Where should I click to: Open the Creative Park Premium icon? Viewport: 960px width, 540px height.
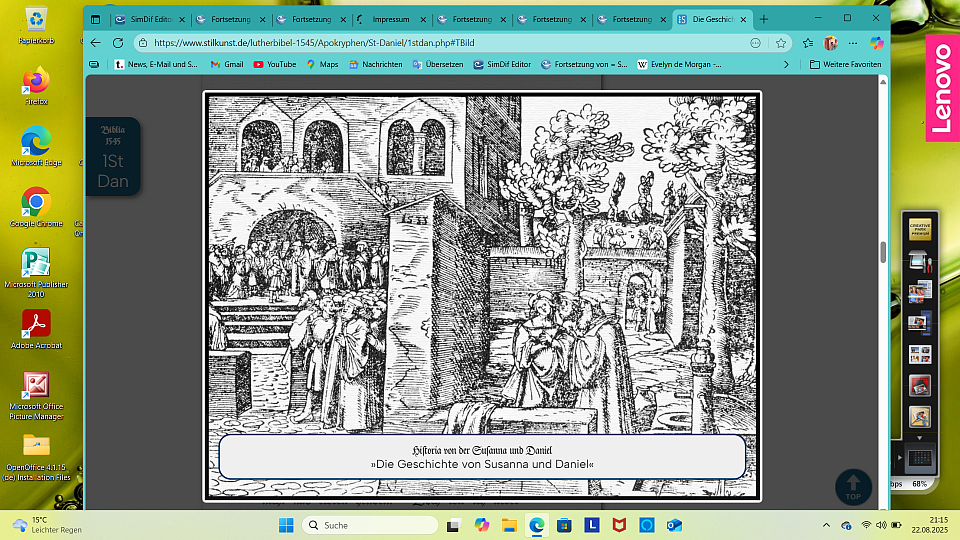920,230
